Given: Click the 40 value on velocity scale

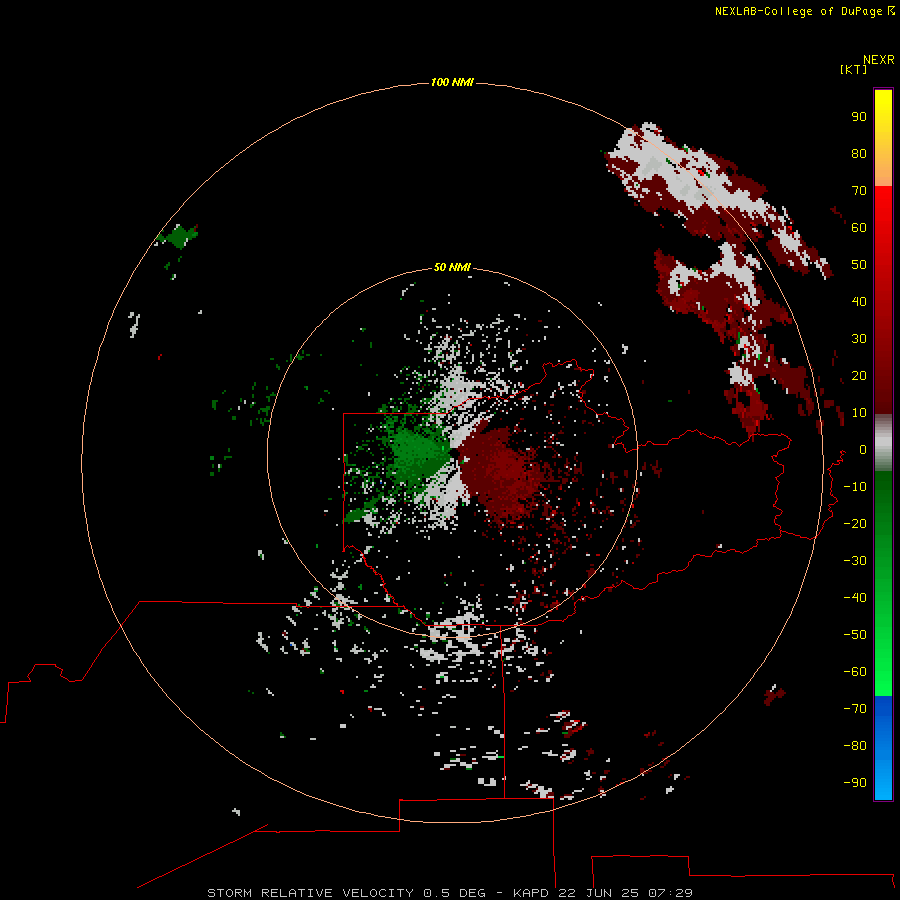Looking at the screenshot, I should [859, 301].
